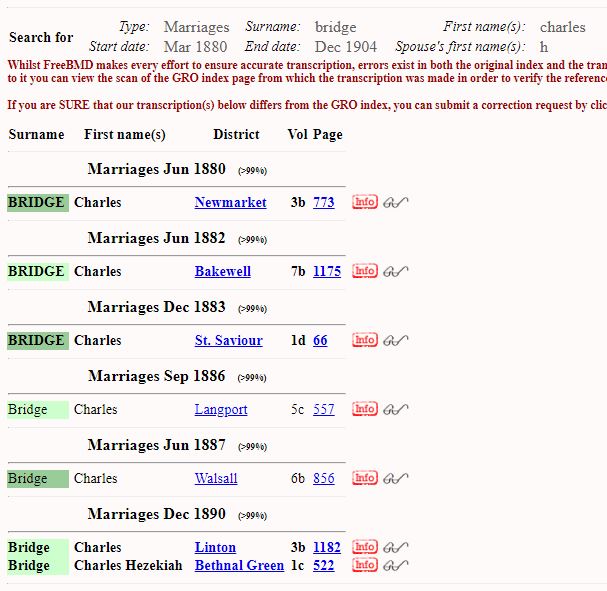View original scan via Walsall spectacles icon

[396, 478]
